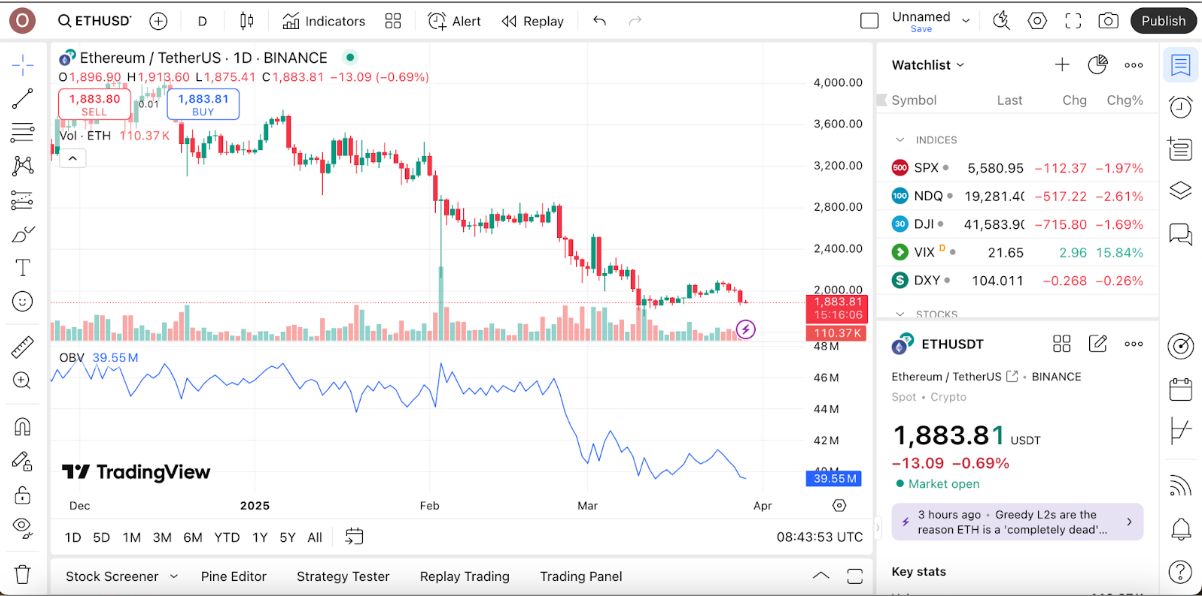Toggle lock all drawing tools
This screenshot has height=596, width=1202.
pos(22,494)
